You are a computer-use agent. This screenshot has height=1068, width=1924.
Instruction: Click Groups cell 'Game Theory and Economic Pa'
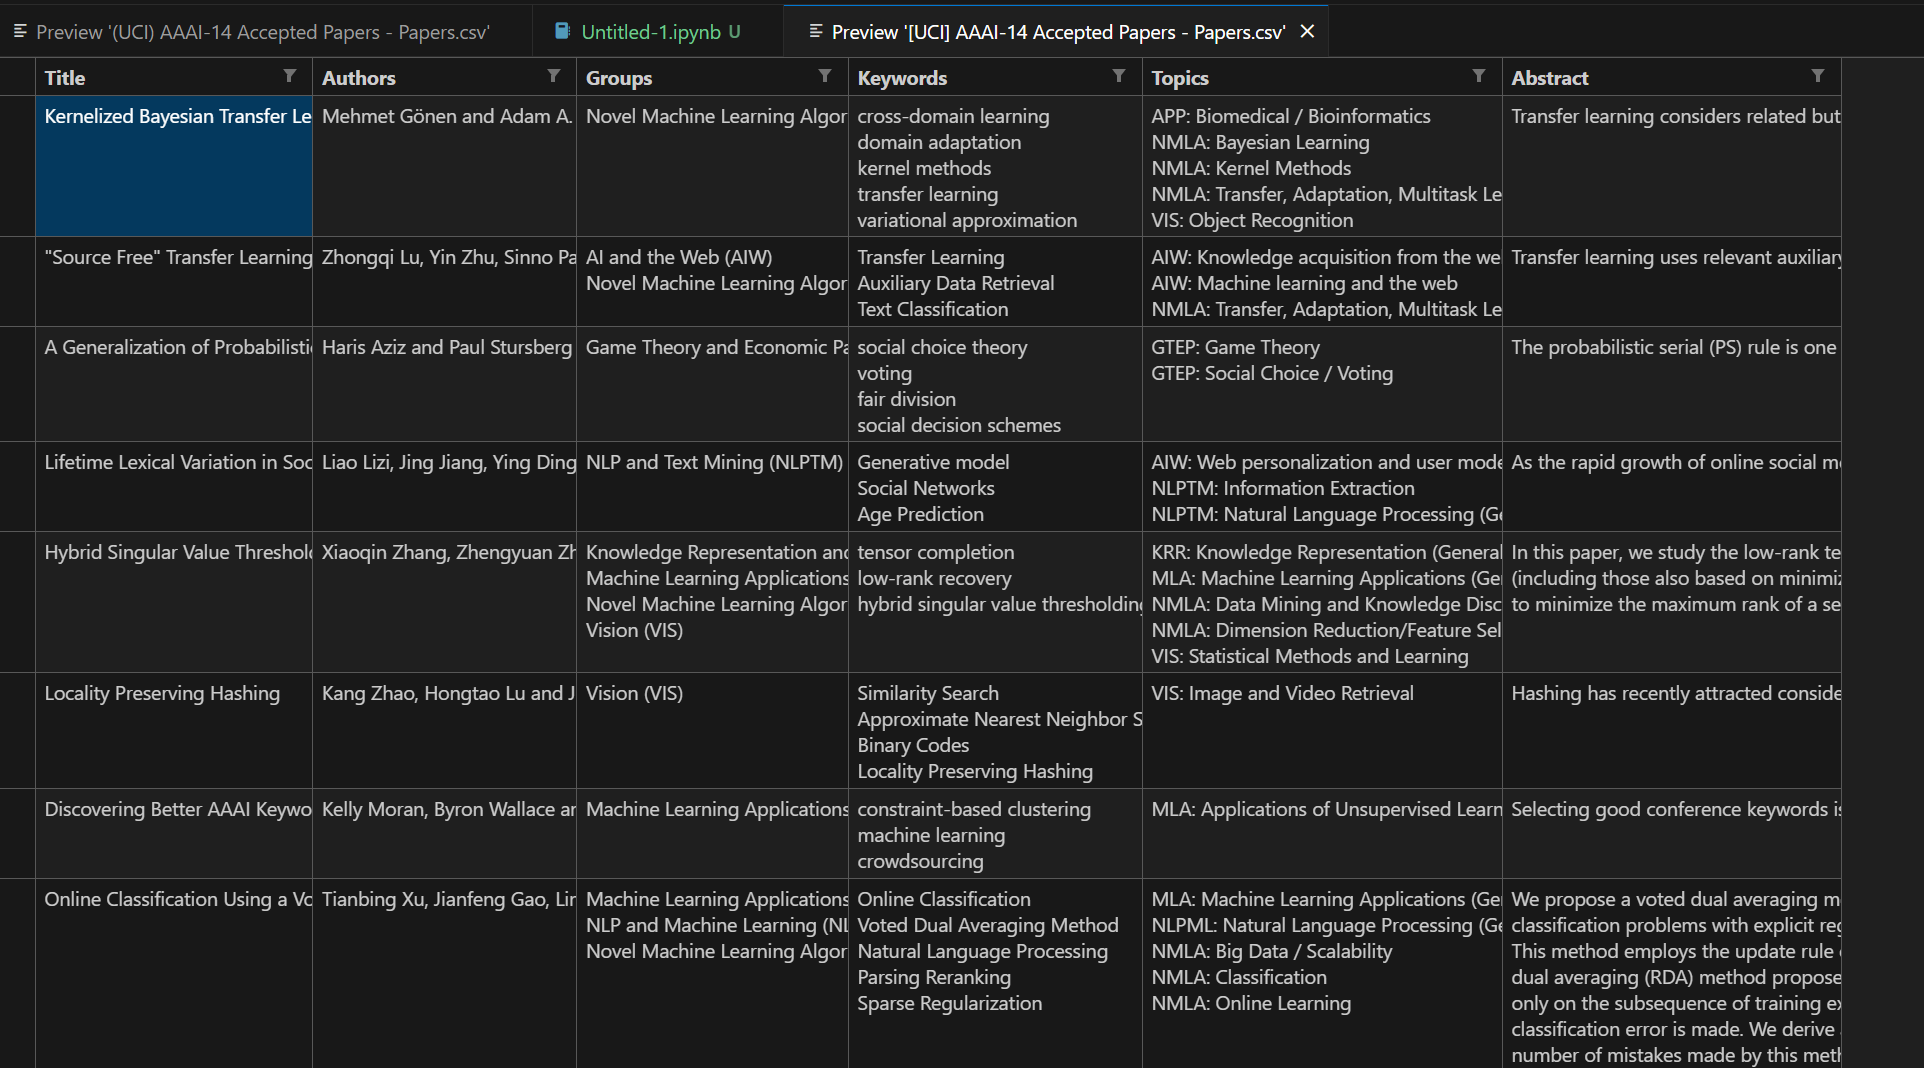tap(712, 384)
